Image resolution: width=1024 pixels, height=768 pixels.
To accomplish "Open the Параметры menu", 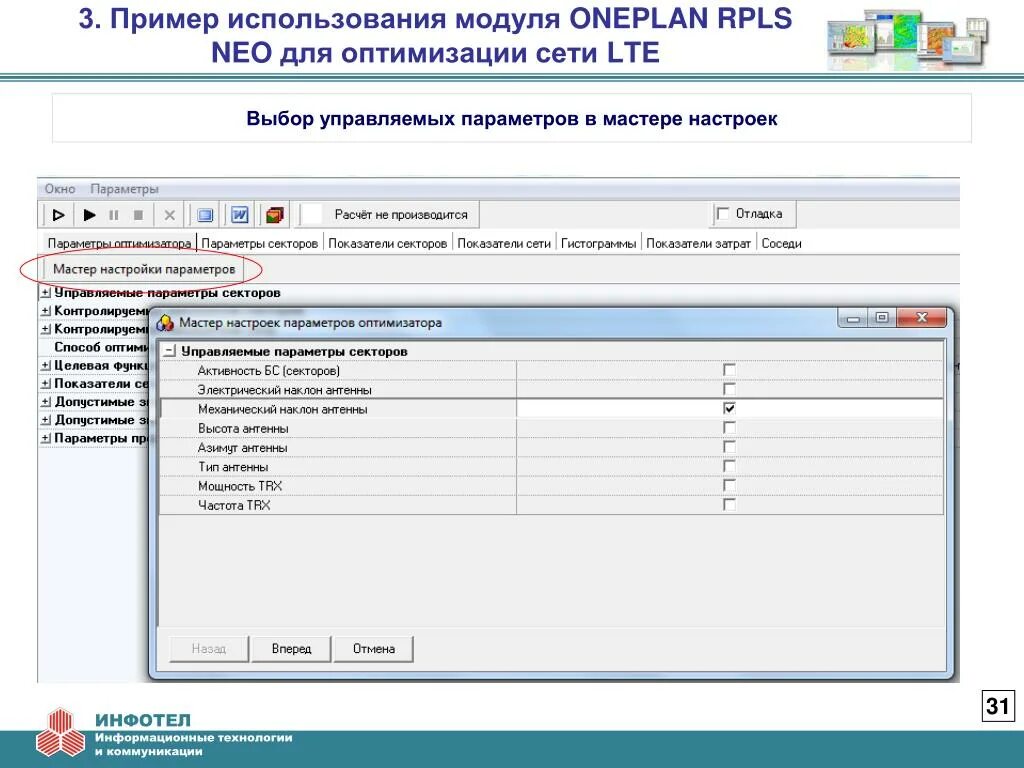I will pyautogui.click(x=124, y=189).
